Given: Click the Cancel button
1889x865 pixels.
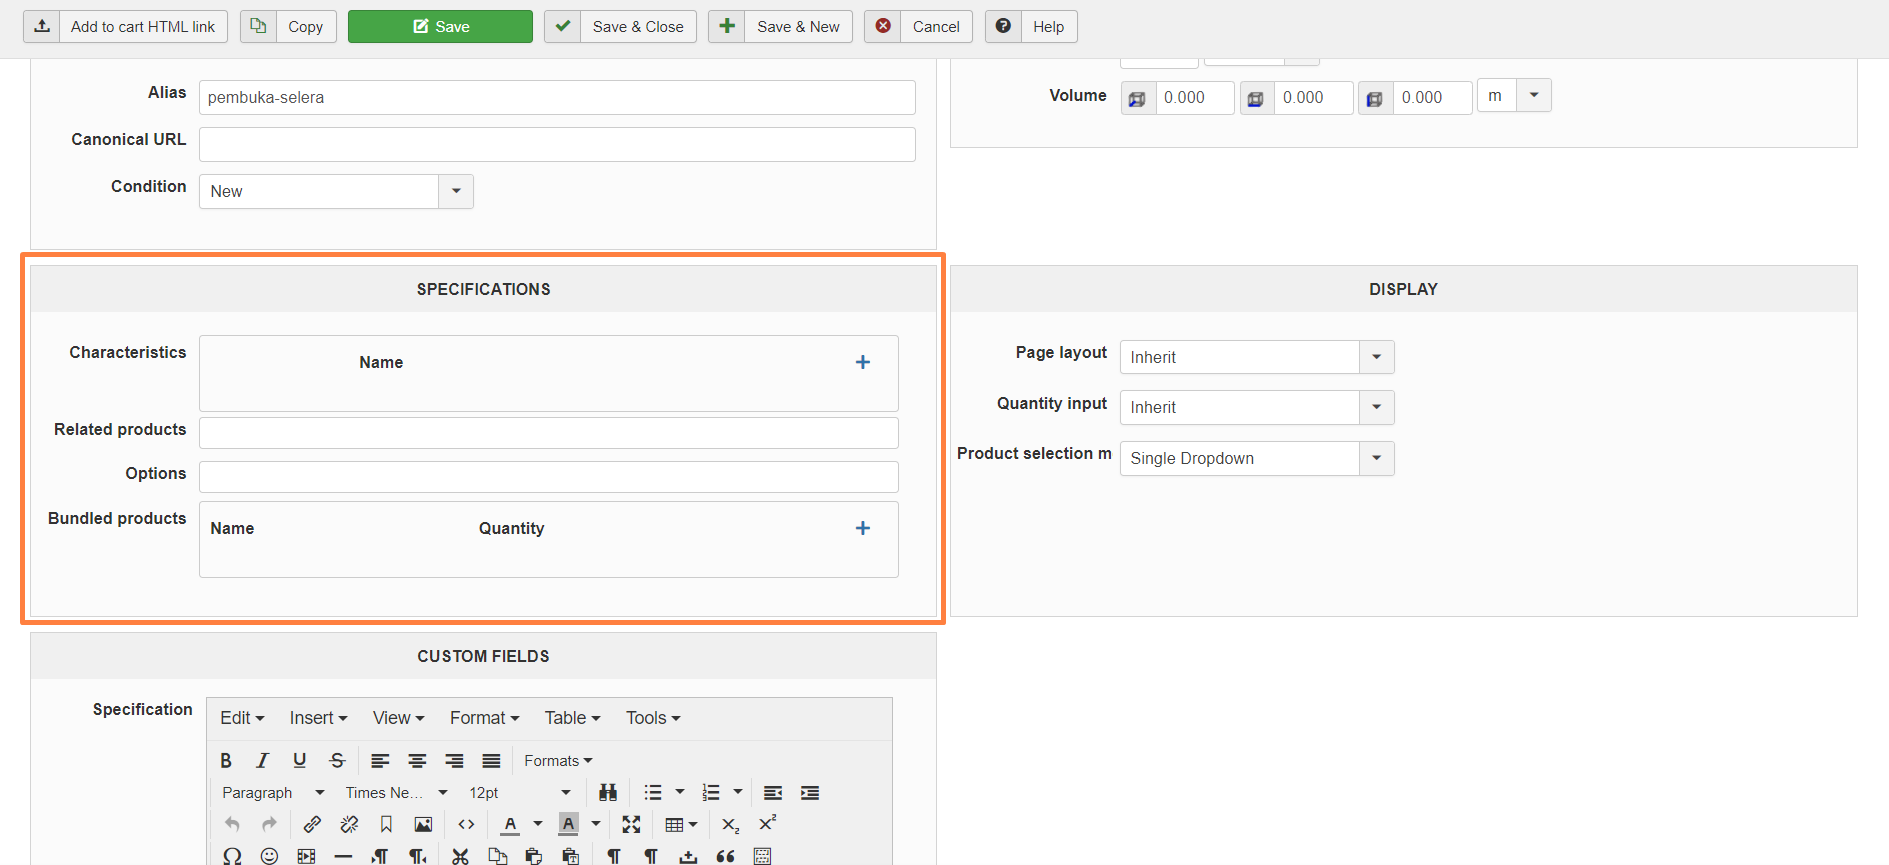Looking at the screenshot, I should (918, 27).
